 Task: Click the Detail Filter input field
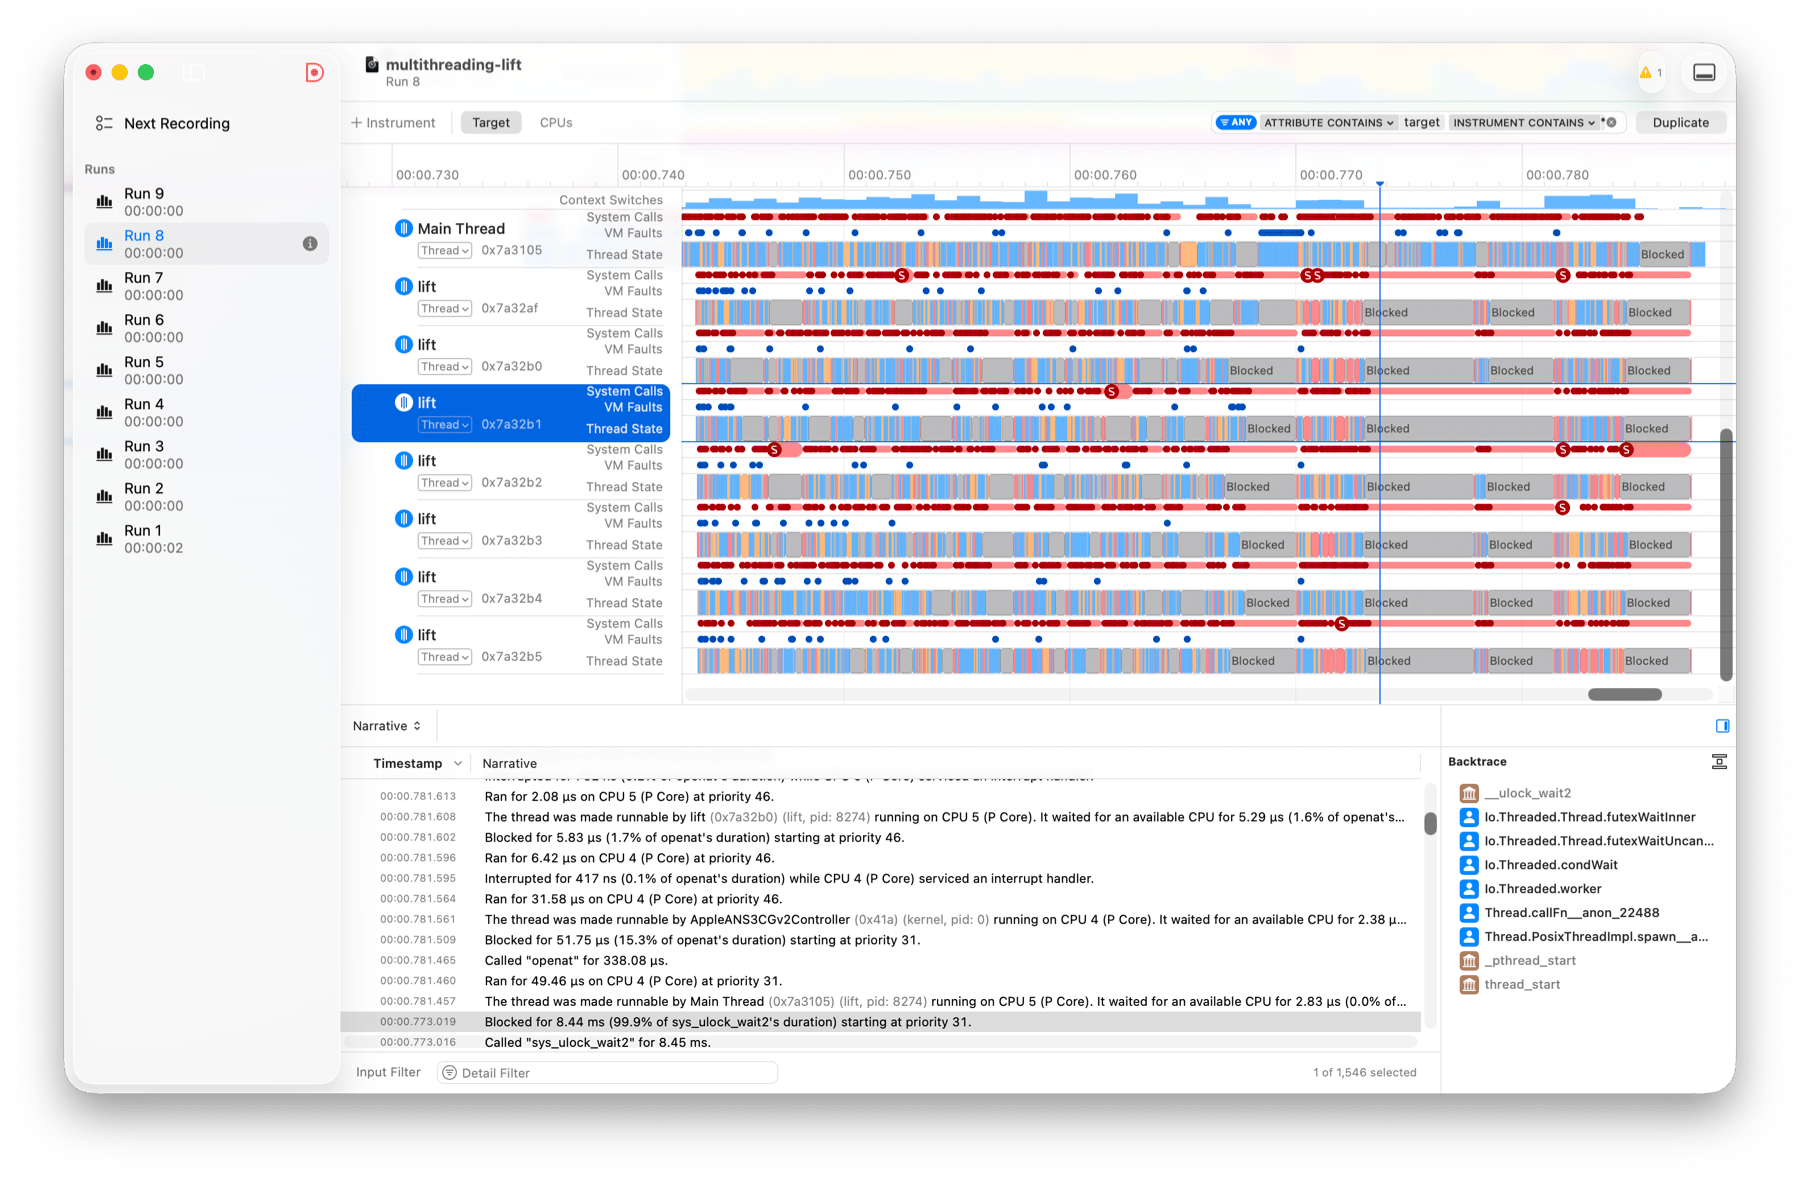[608, 1072]
